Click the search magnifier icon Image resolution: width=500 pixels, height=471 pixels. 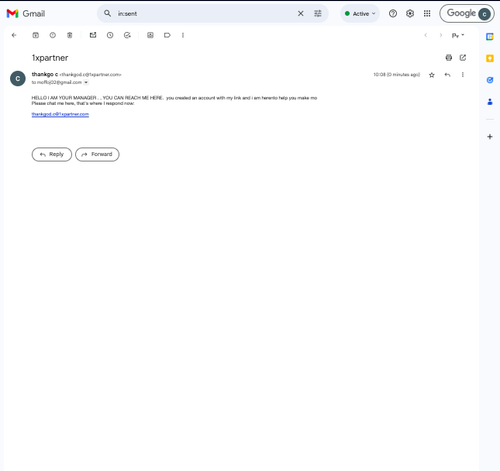pos(107,13)
